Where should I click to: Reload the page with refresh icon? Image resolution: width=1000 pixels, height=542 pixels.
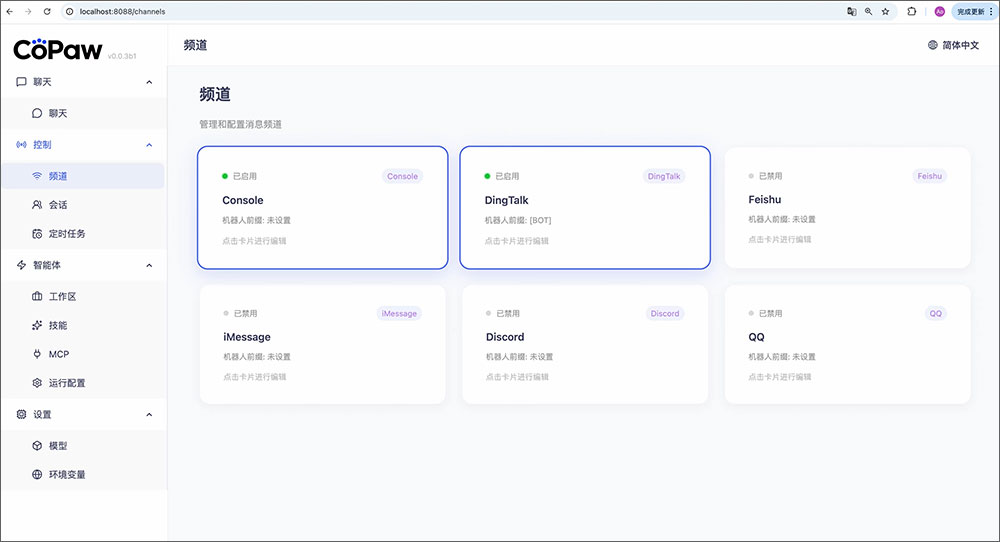pos(47,11)
